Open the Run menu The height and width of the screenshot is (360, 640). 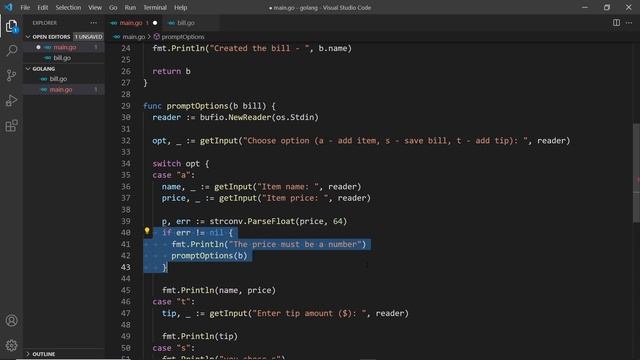coord(130,7)
